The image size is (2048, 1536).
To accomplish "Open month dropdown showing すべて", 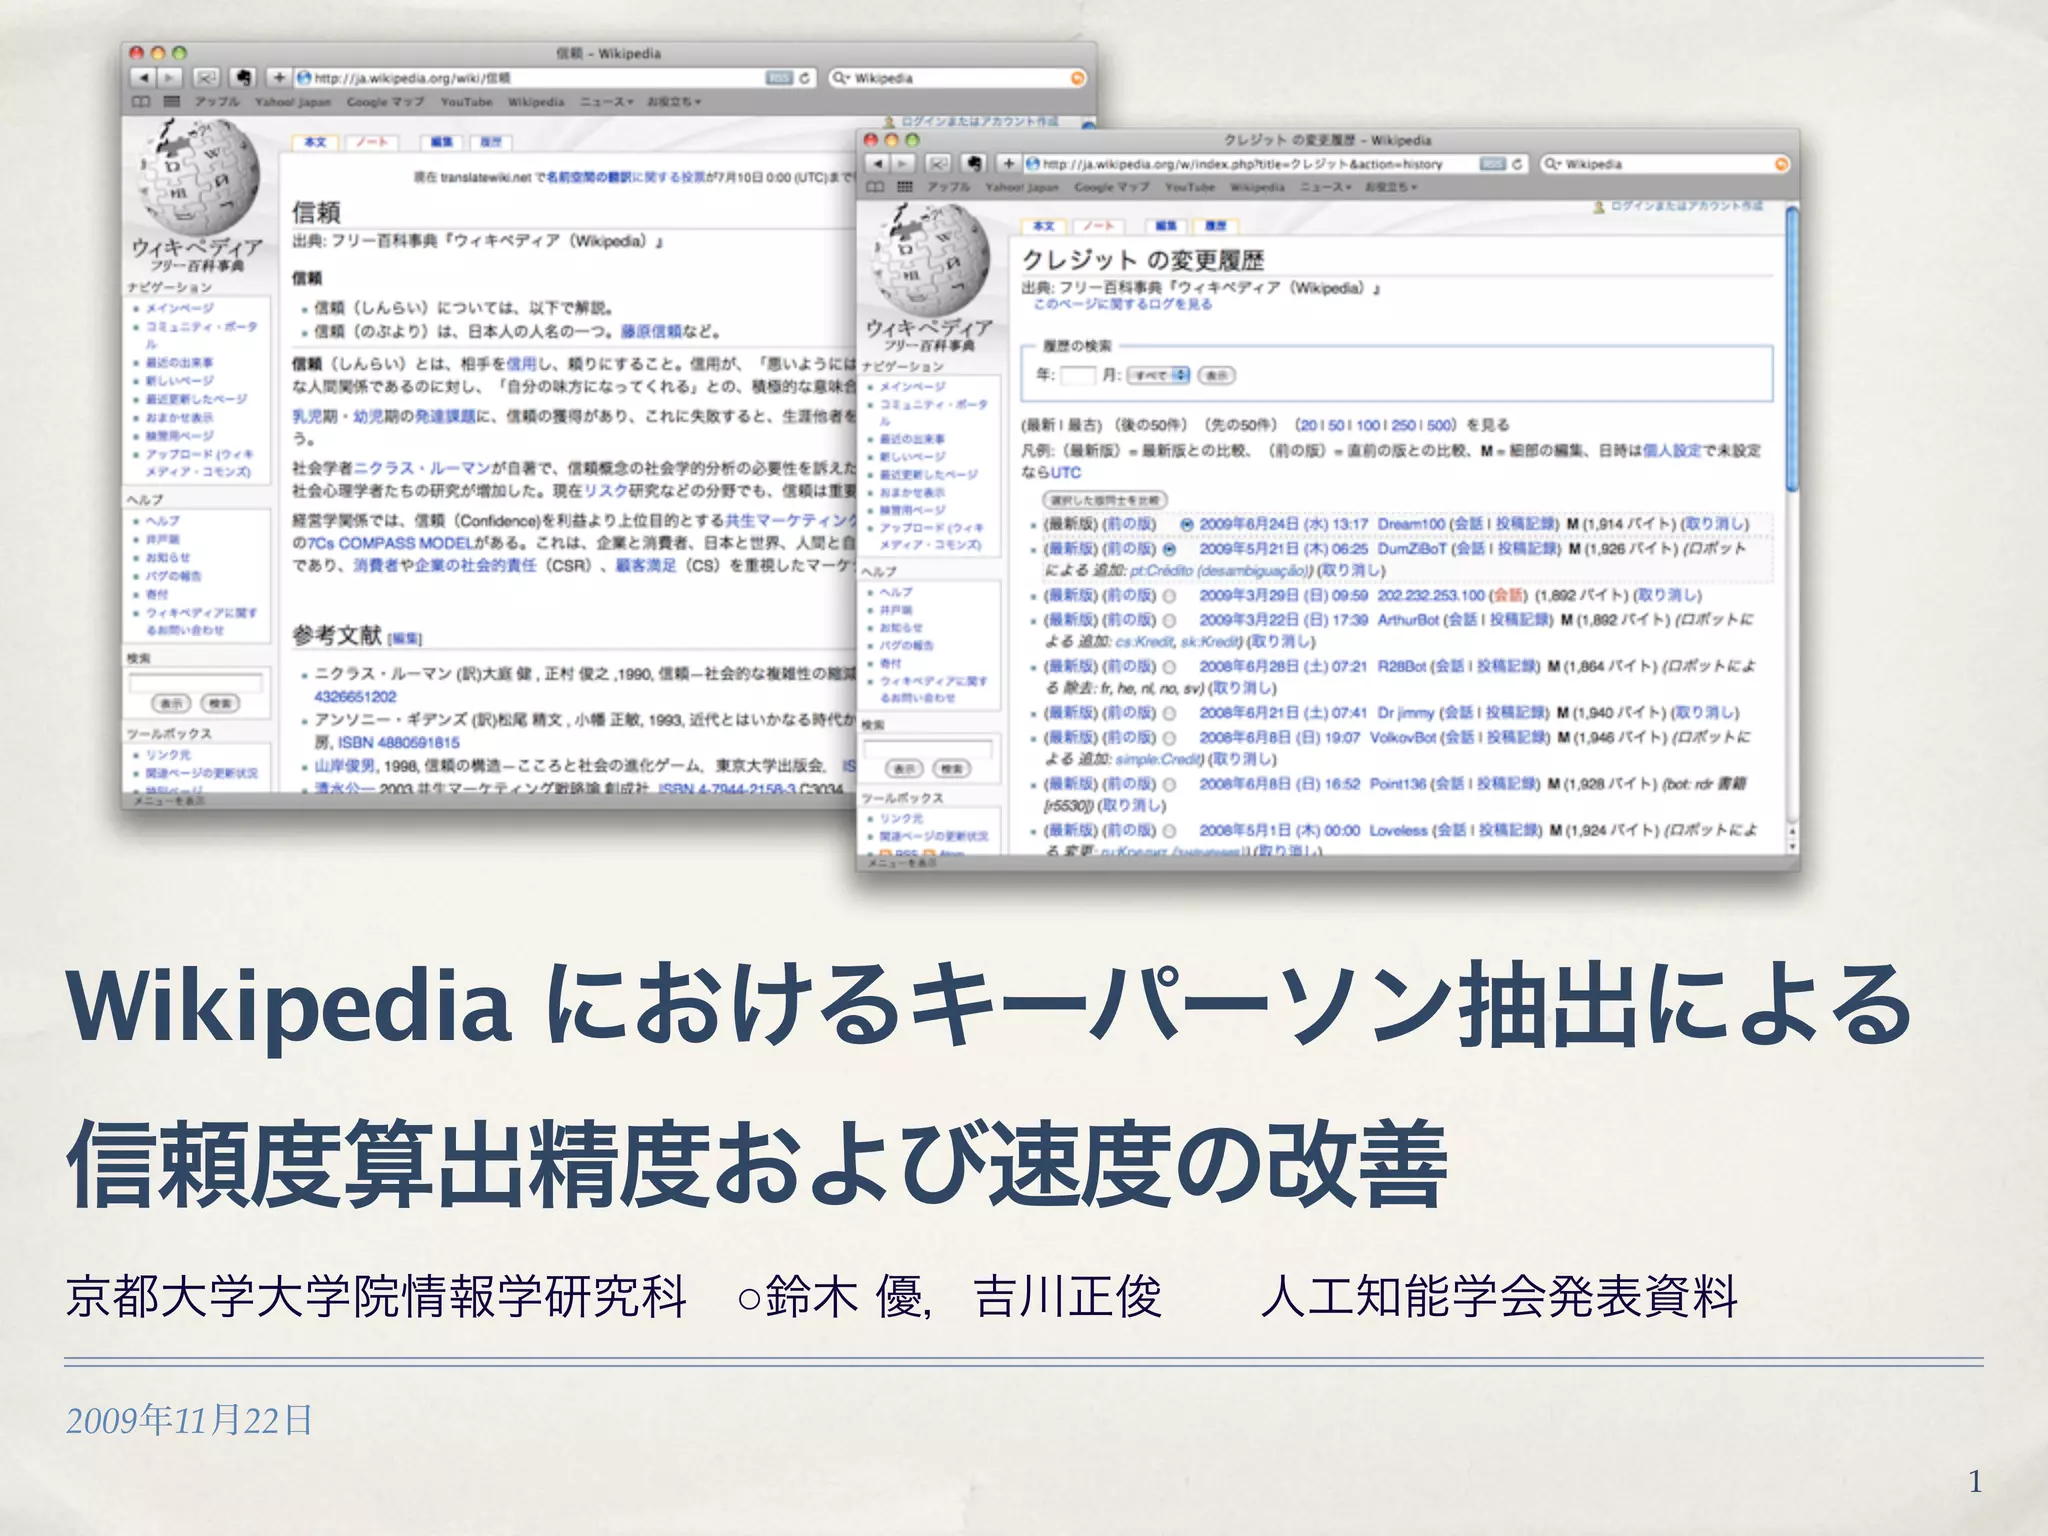I will click(x=1158, y=375).
